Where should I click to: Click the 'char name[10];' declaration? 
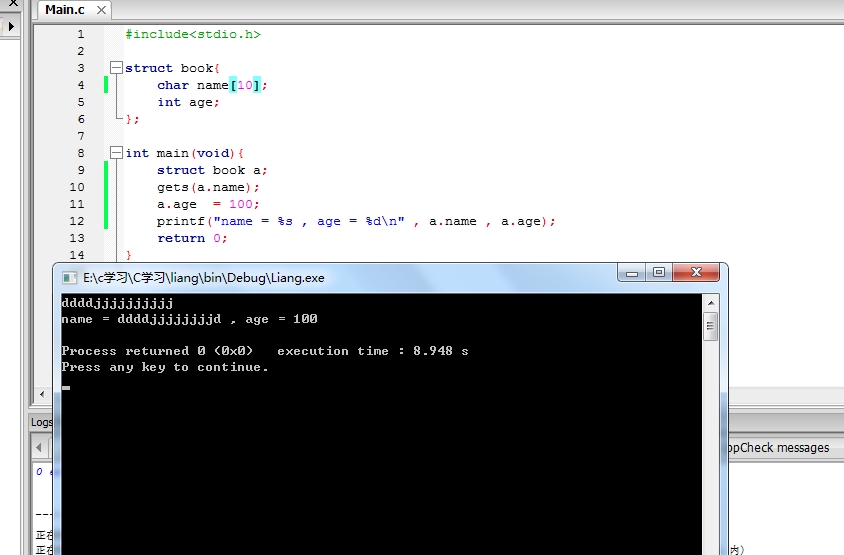212,85
